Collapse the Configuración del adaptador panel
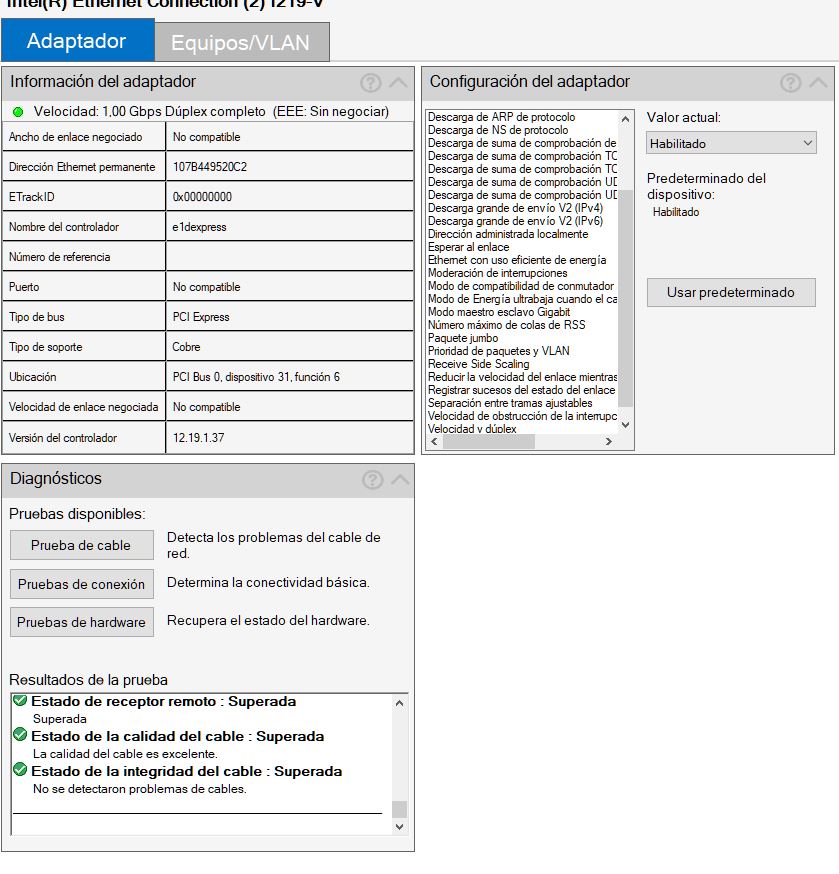Viewport: 839px width, 874px height. pyautogui.click(x=818, y=83)
